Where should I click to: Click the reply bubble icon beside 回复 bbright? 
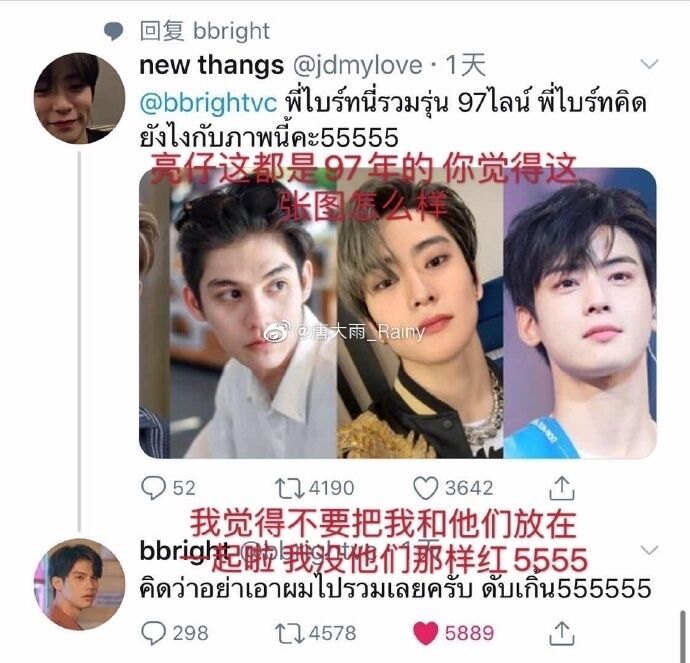point(114,31)
